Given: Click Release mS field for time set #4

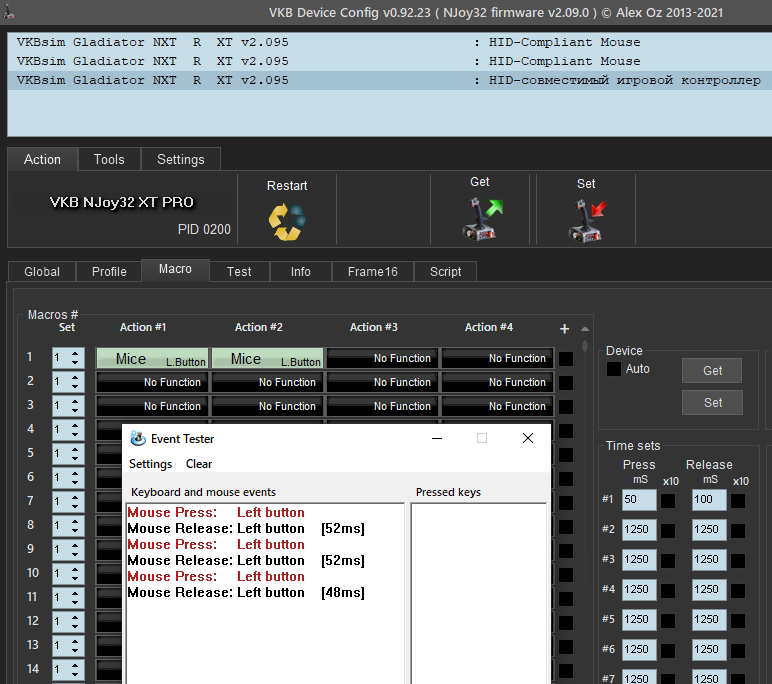Looking at the screenshot, I should click(709, 590).
